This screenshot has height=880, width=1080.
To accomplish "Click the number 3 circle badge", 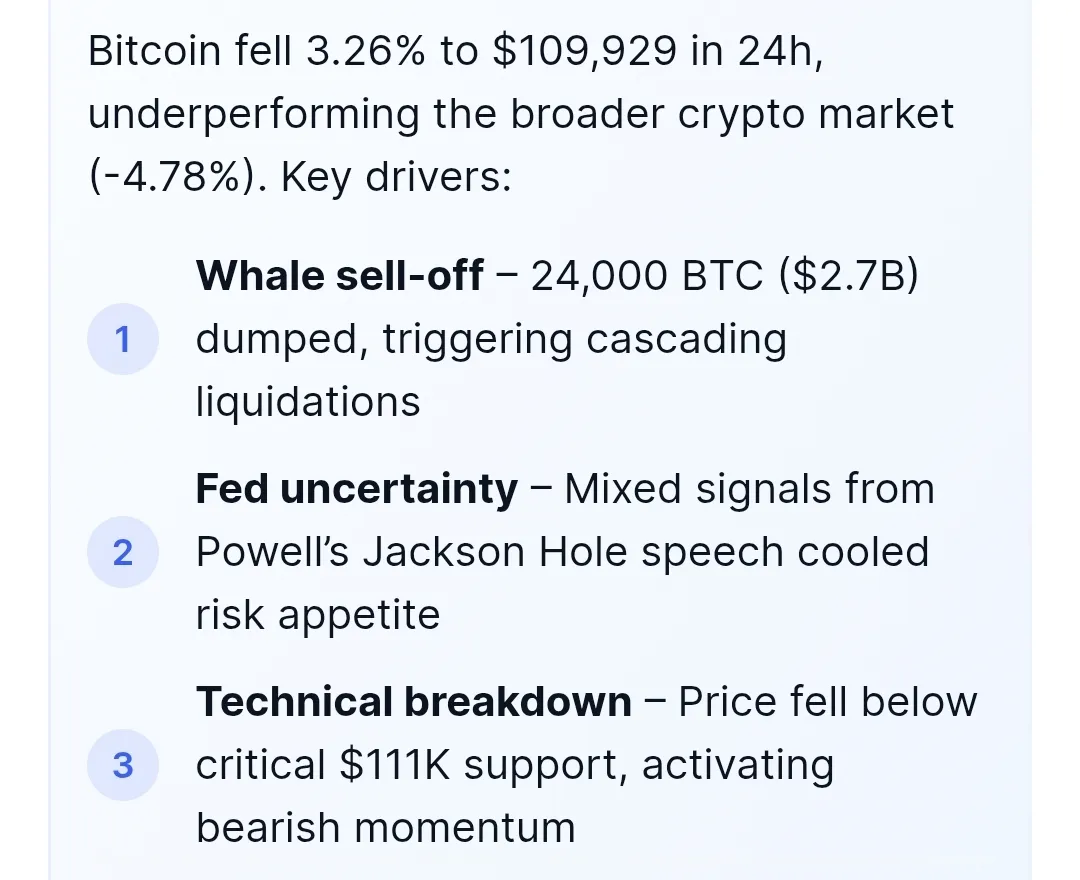I will point(123,765).
